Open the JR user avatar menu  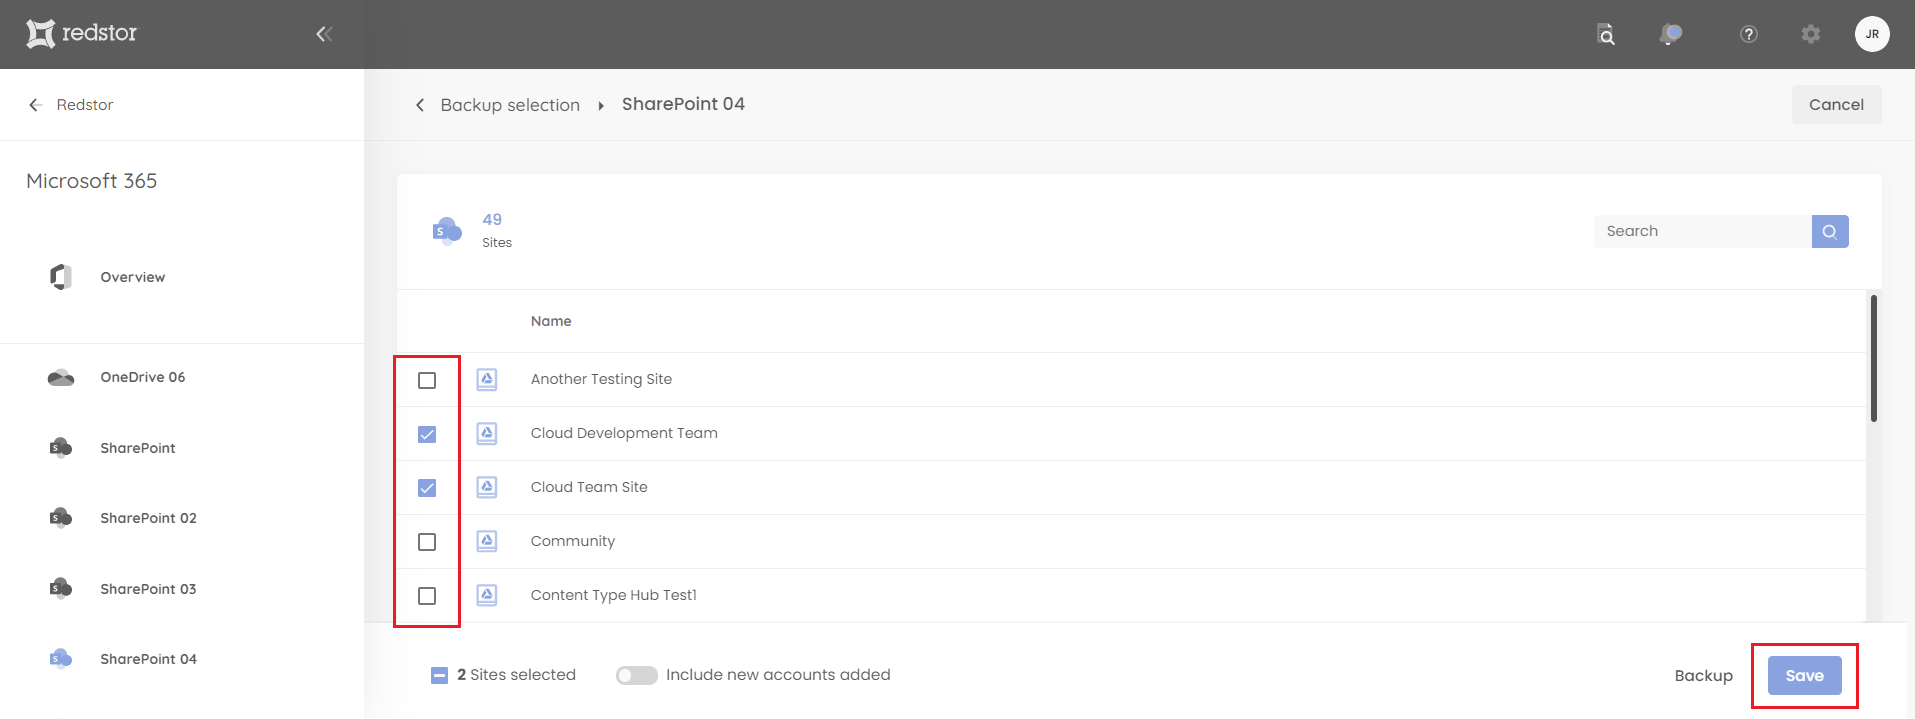[1872, 34]
